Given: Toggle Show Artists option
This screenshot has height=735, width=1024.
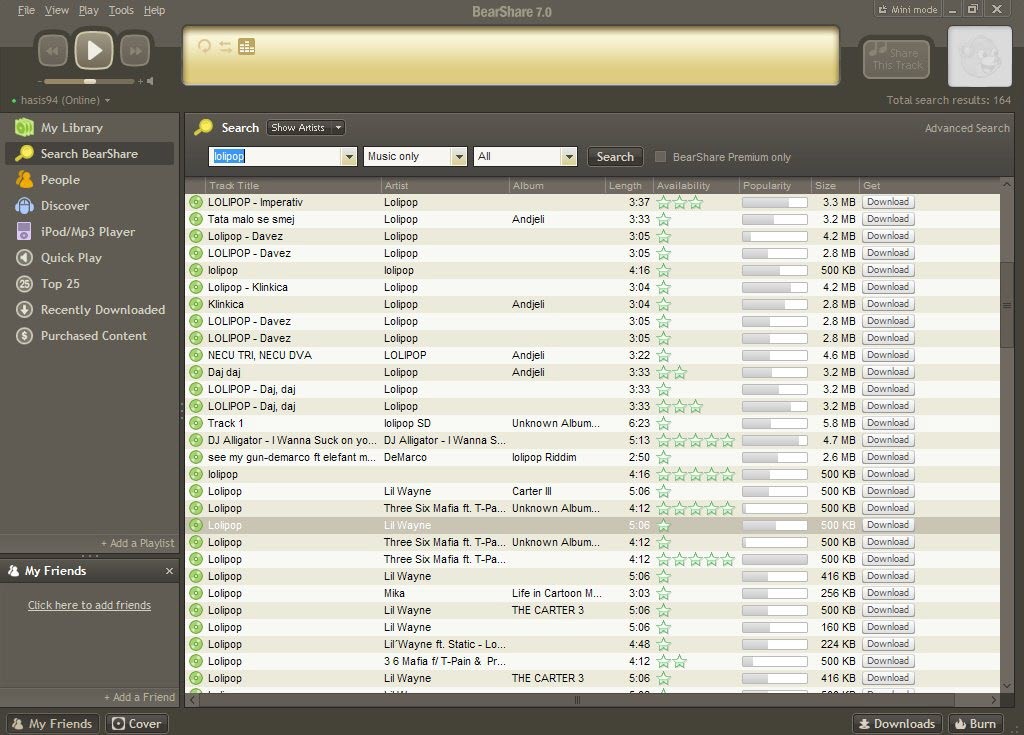Looking at the screenshot, I should point(305,127).
